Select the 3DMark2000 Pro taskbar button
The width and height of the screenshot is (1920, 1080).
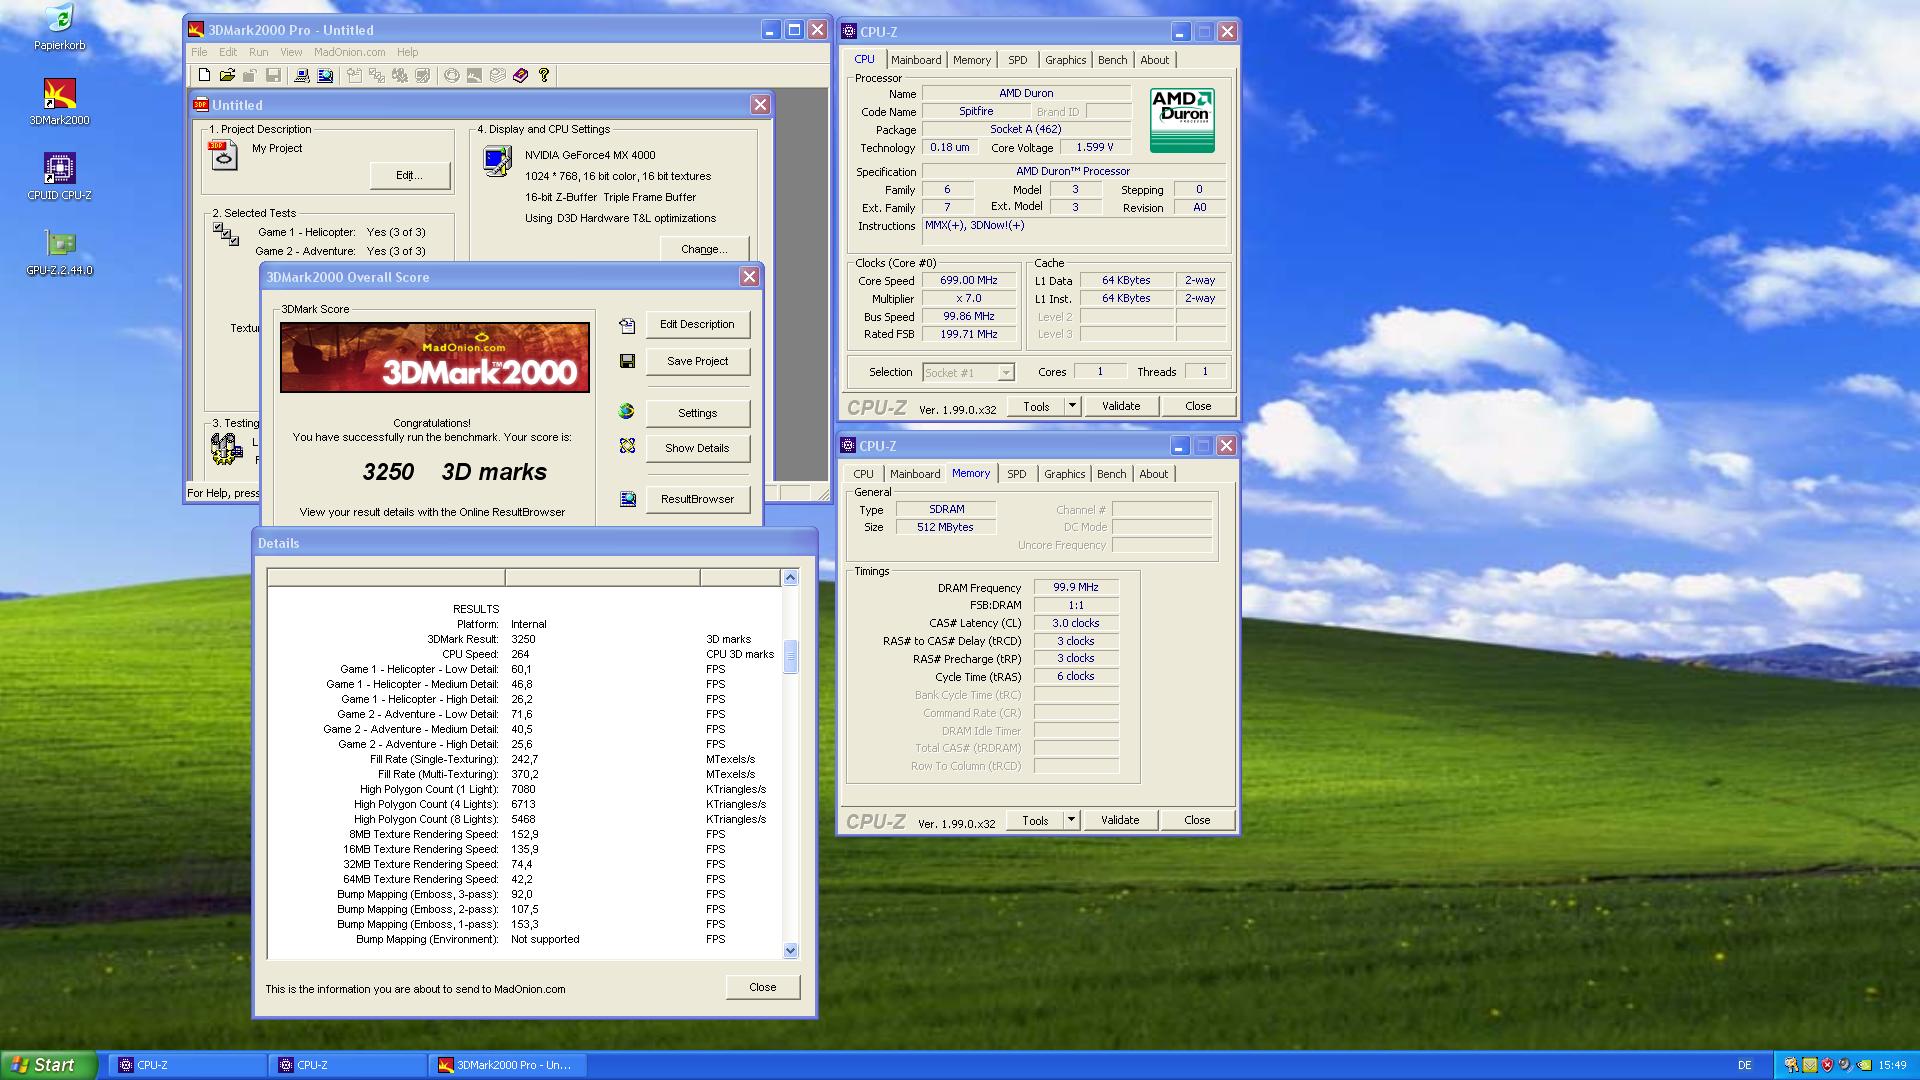click(507, 1065)
